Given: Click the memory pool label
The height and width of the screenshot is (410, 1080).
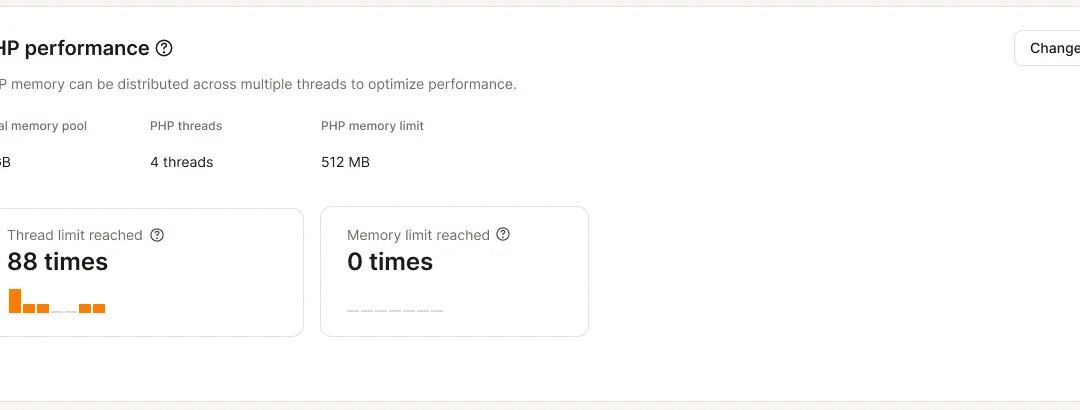Looking at the screenshot, I should coord(43,126).
